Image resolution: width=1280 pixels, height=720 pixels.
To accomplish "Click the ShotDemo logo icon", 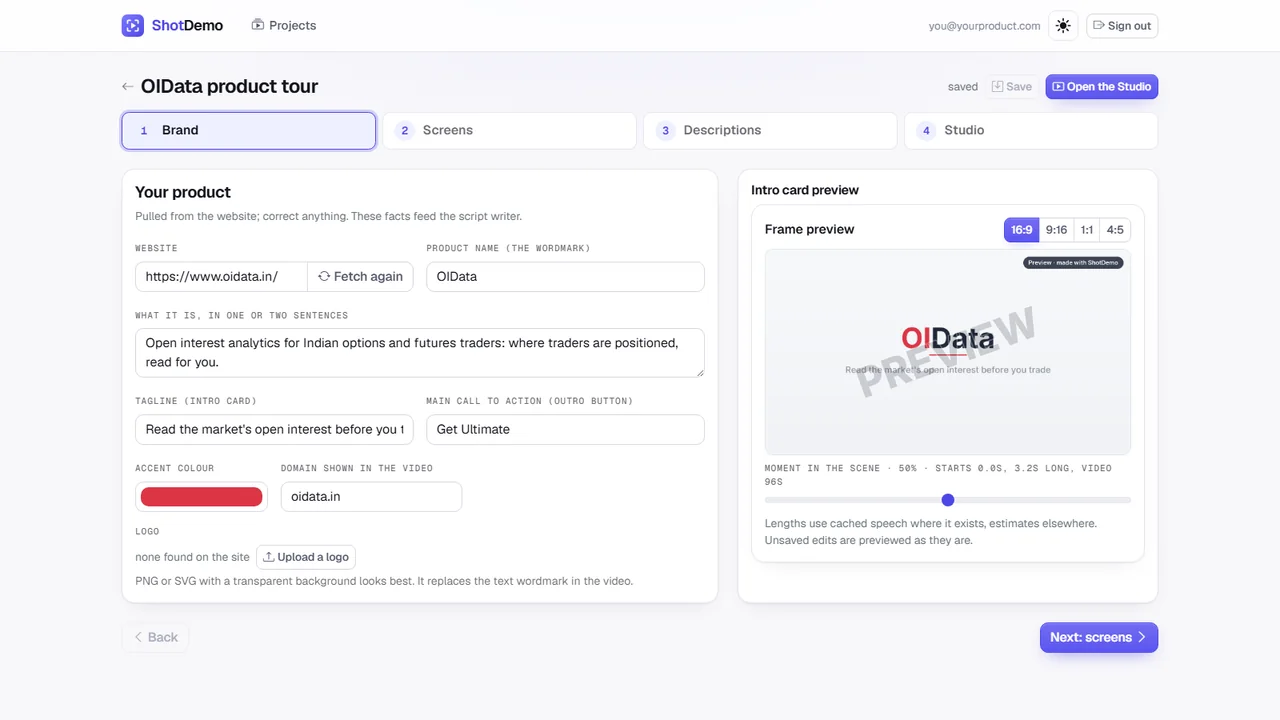I will [x=133, y=26].
